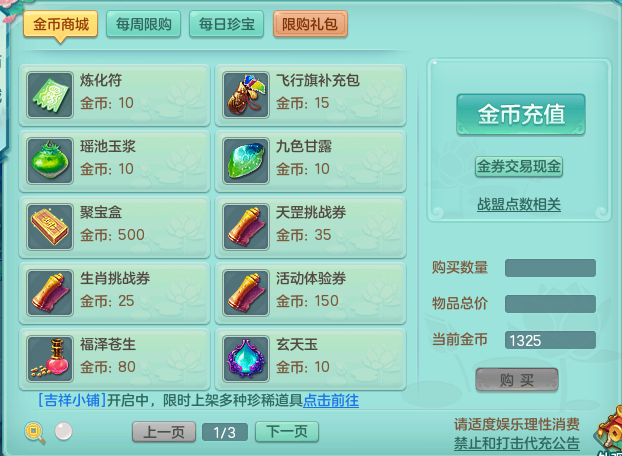Click the 购买数量 quantity input field
Viewport: 622px width, 456px height.
(x=550, y=268)
